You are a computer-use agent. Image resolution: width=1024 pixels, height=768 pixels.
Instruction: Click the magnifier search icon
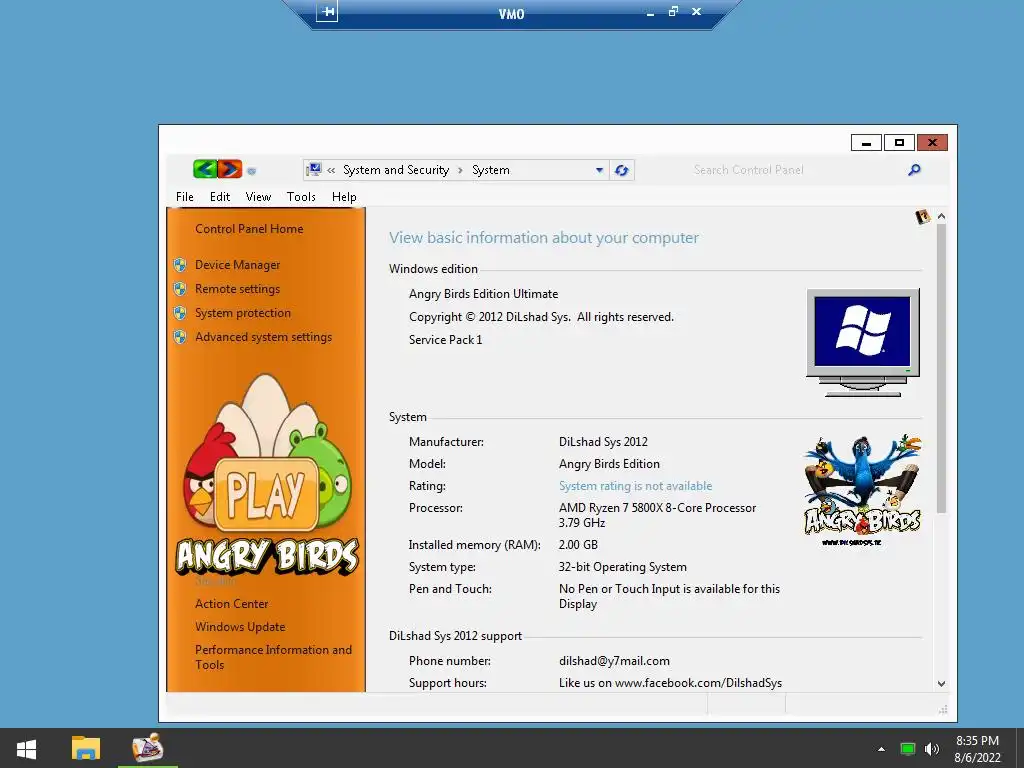coord(914,170)
